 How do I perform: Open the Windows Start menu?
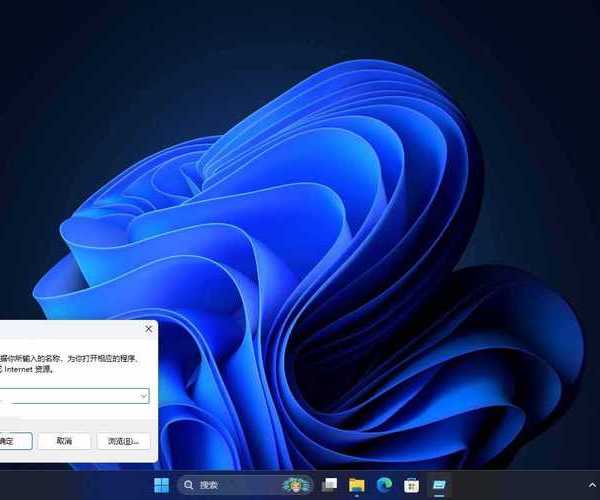pyautogui.click(x=161, y=485)
